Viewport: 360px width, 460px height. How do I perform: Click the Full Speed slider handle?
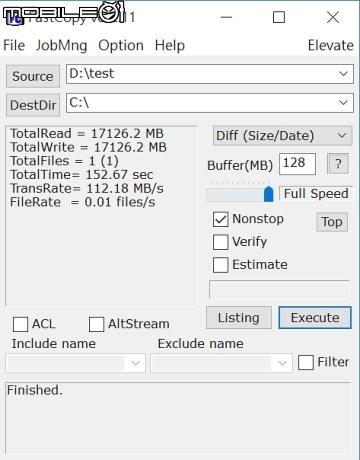[268, 194]
